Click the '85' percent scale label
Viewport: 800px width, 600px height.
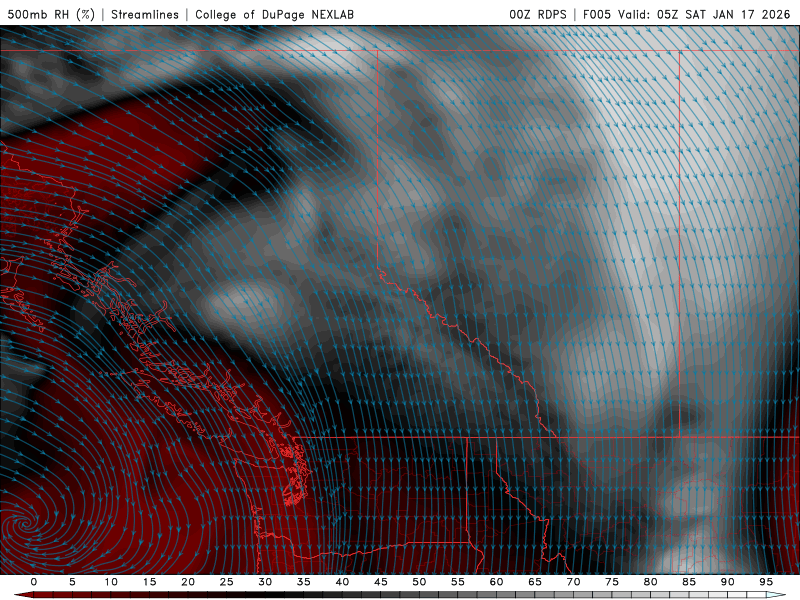click(x=688, y=582)
